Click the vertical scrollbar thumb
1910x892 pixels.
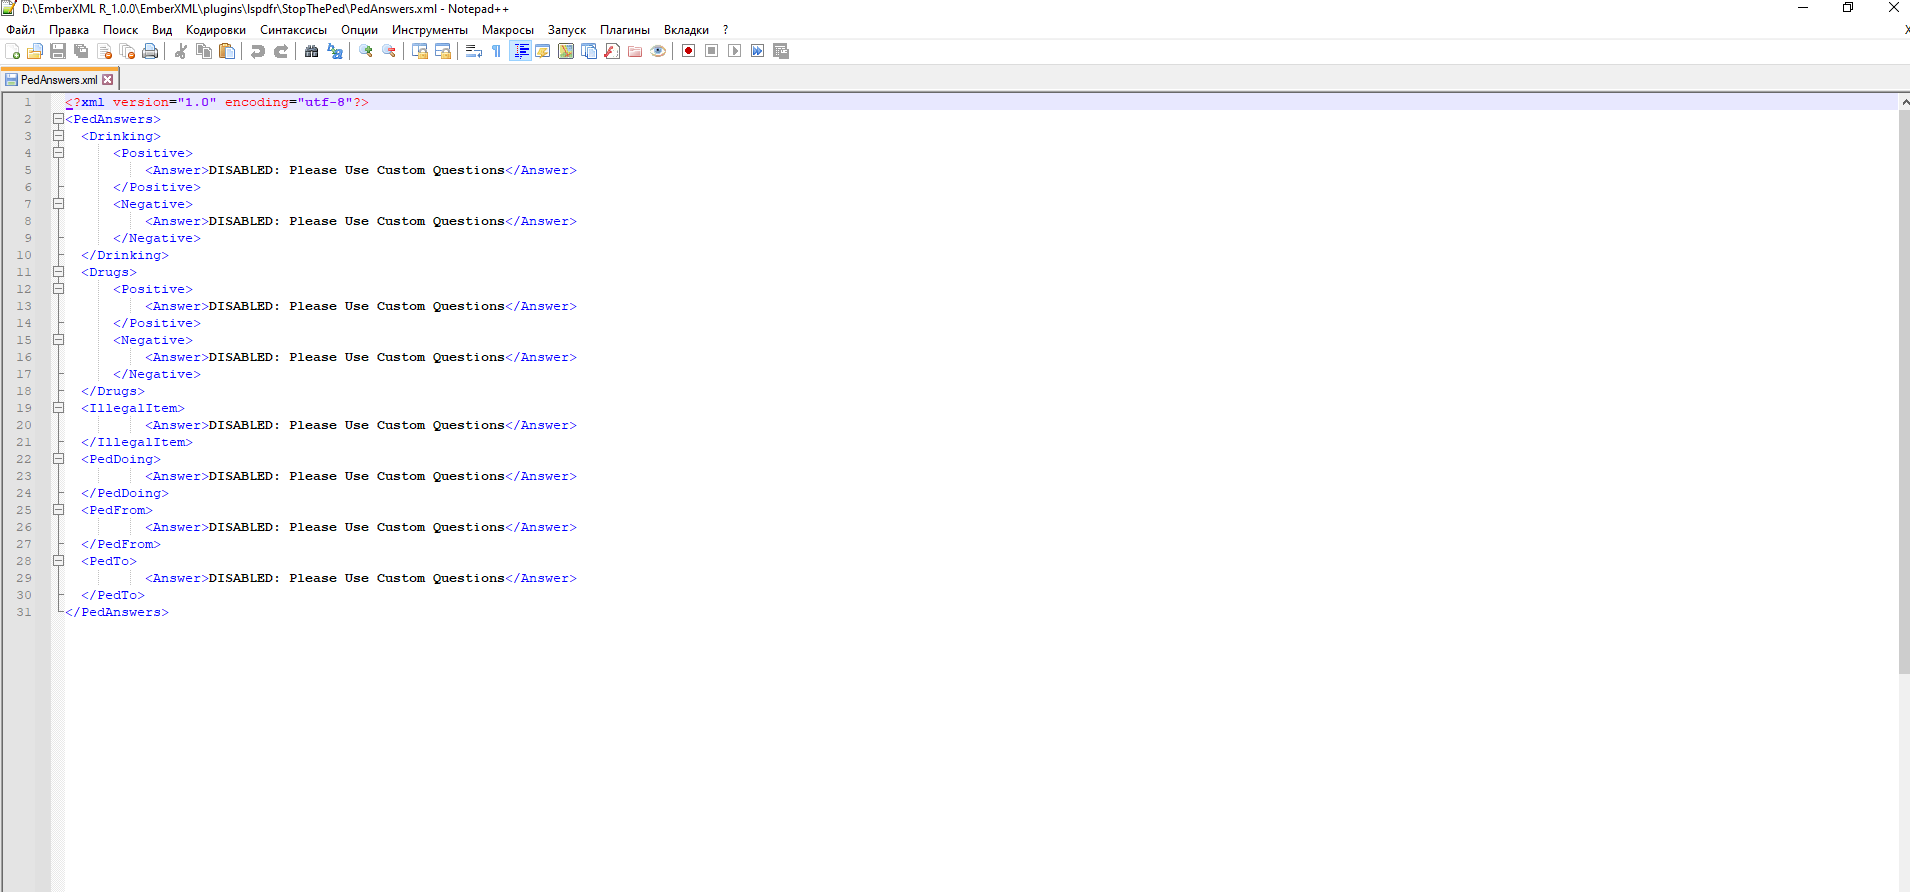point(1904,392)
